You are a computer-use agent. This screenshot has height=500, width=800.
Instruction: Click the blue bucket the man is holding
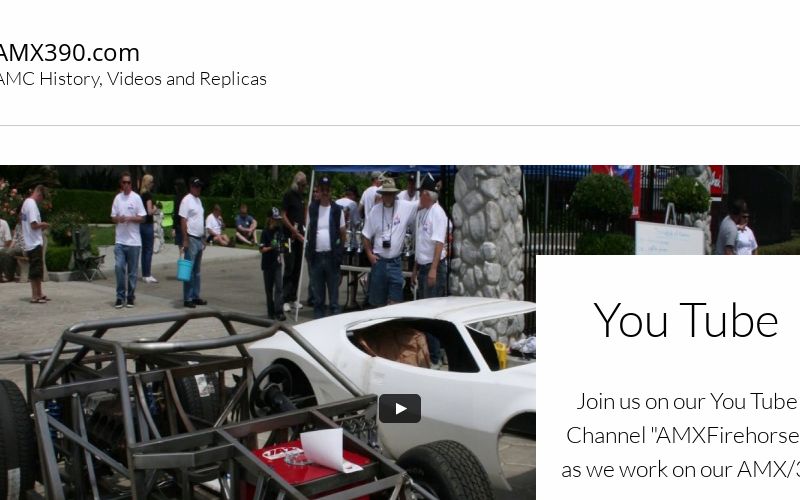pos(185,269)
